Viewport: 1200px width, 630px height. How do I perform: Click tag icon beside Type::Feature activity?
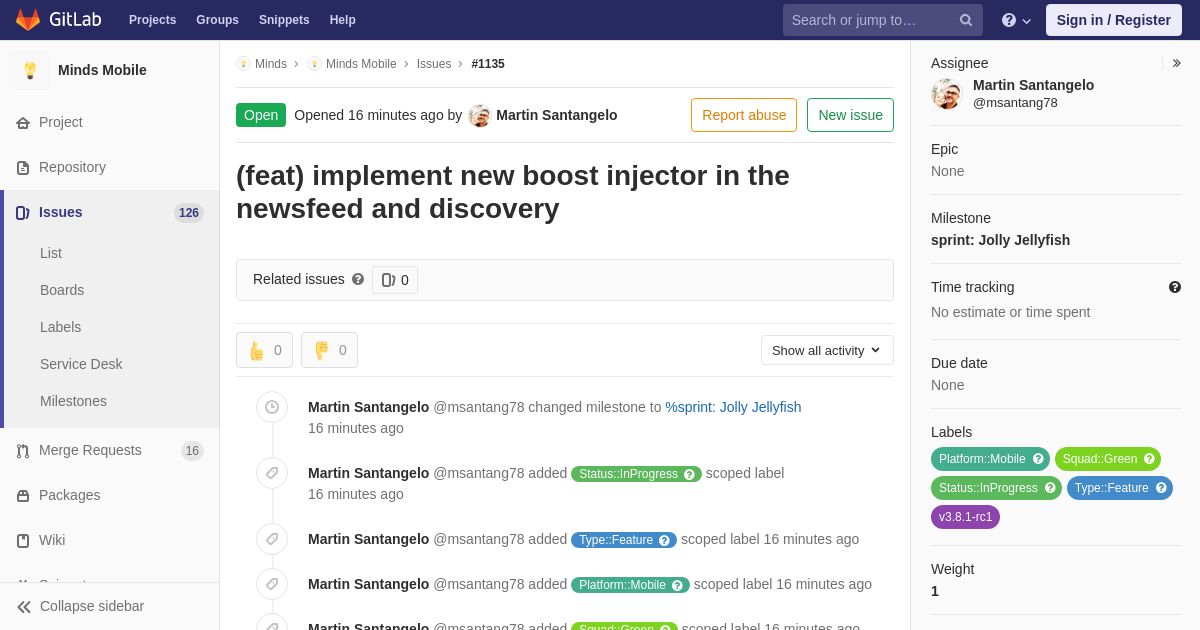272,539
